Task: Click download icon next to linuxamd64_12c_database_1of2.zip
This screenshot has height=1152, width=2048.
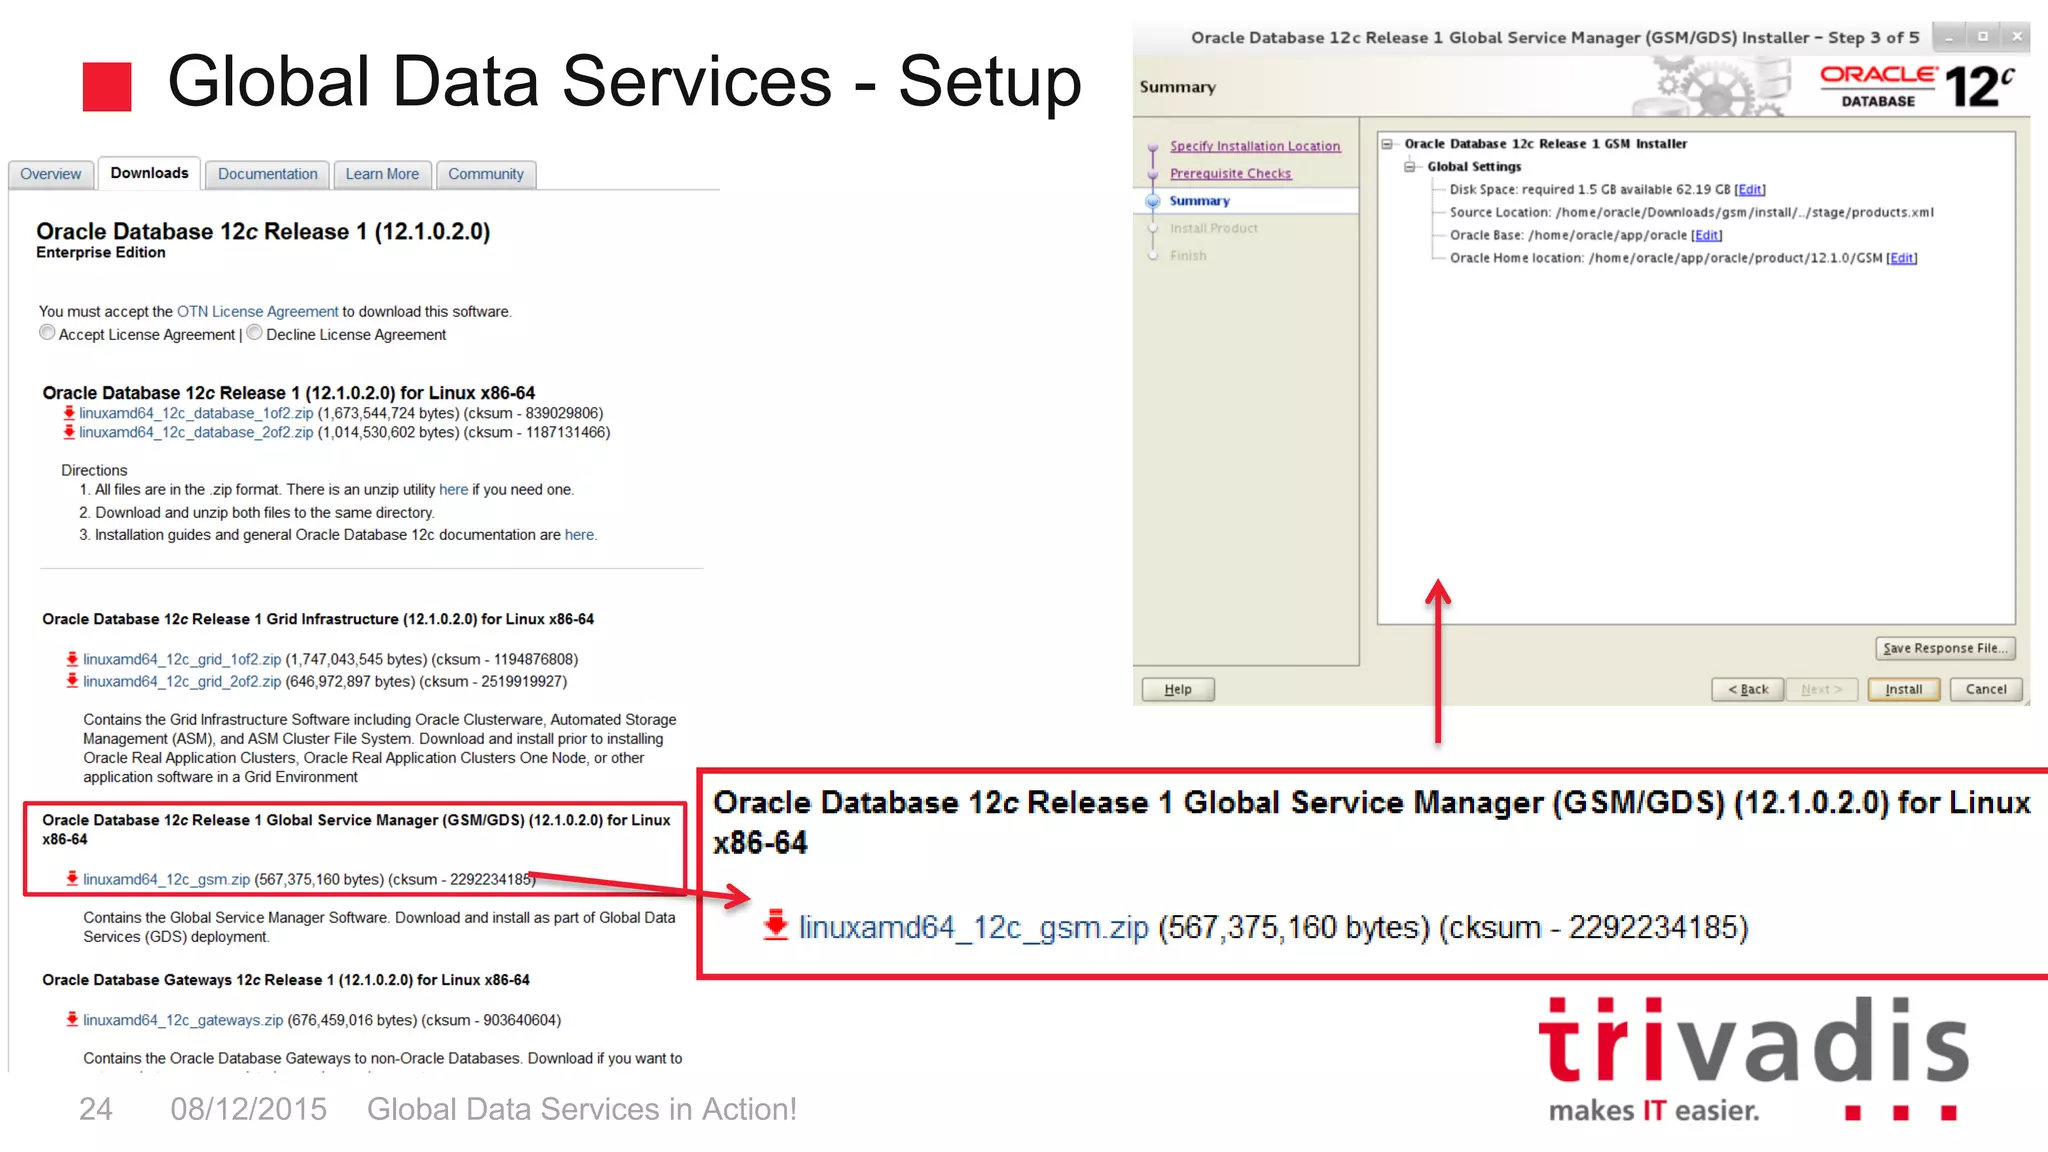Action: [69, 413]
